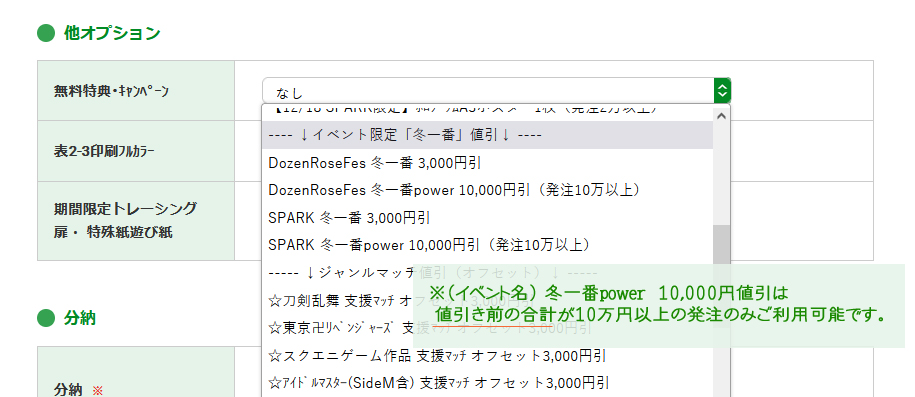Open the 無料特典・キャンペーン dropdown showing なし
The height and width of the screenshot is (397, 915).
(x=496, y=91)
